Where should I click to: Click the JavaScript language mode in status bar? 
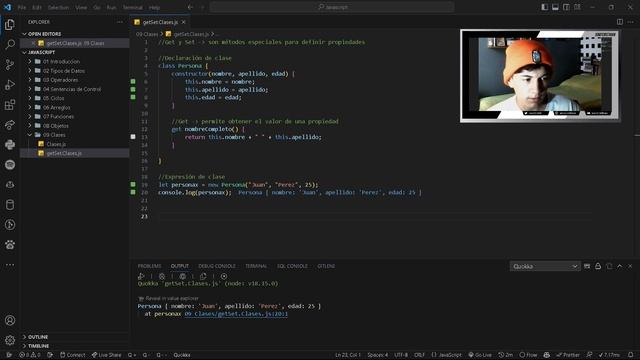point(447,355)
